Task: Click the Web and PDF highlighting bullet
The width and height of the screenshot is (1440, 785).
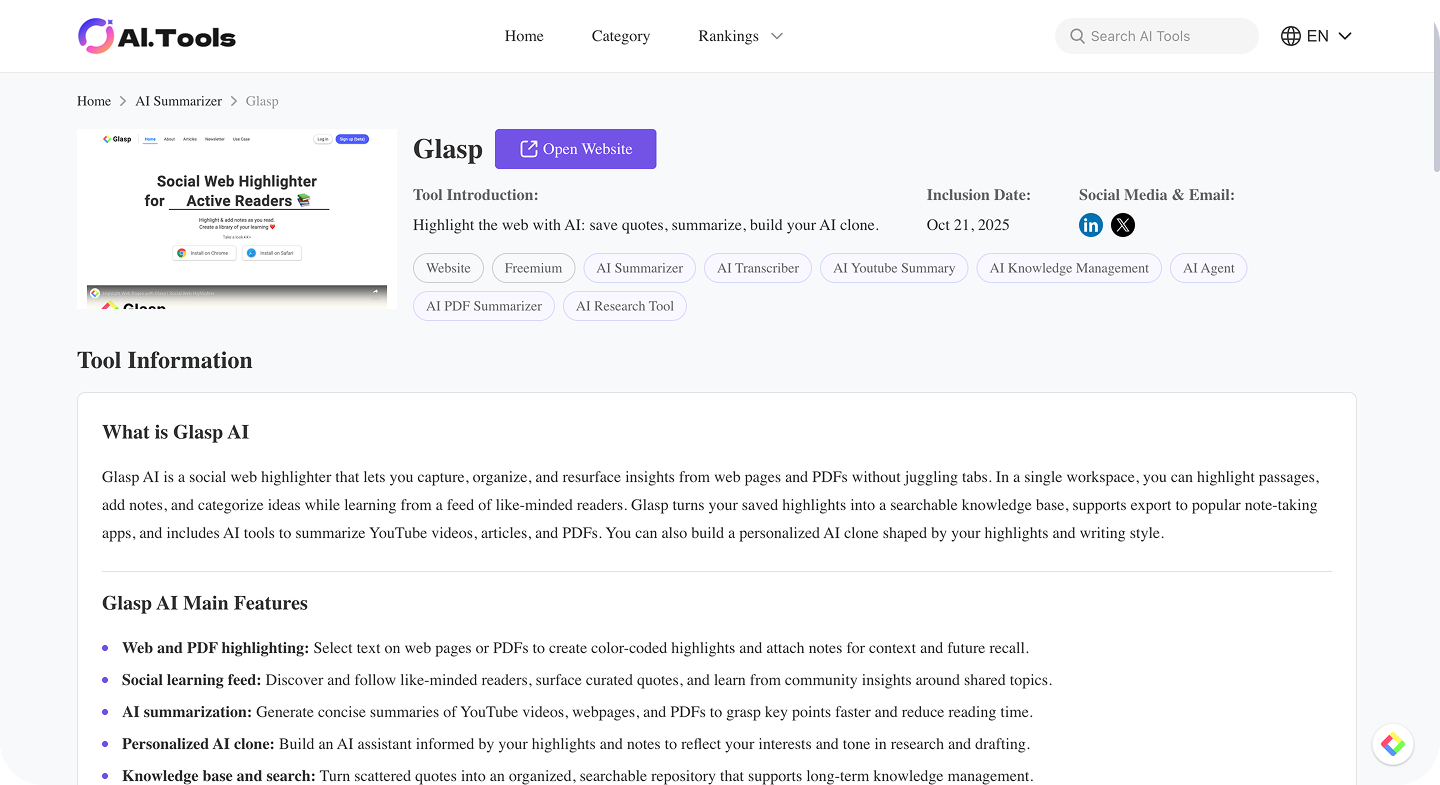Action: tap(575, 648)
